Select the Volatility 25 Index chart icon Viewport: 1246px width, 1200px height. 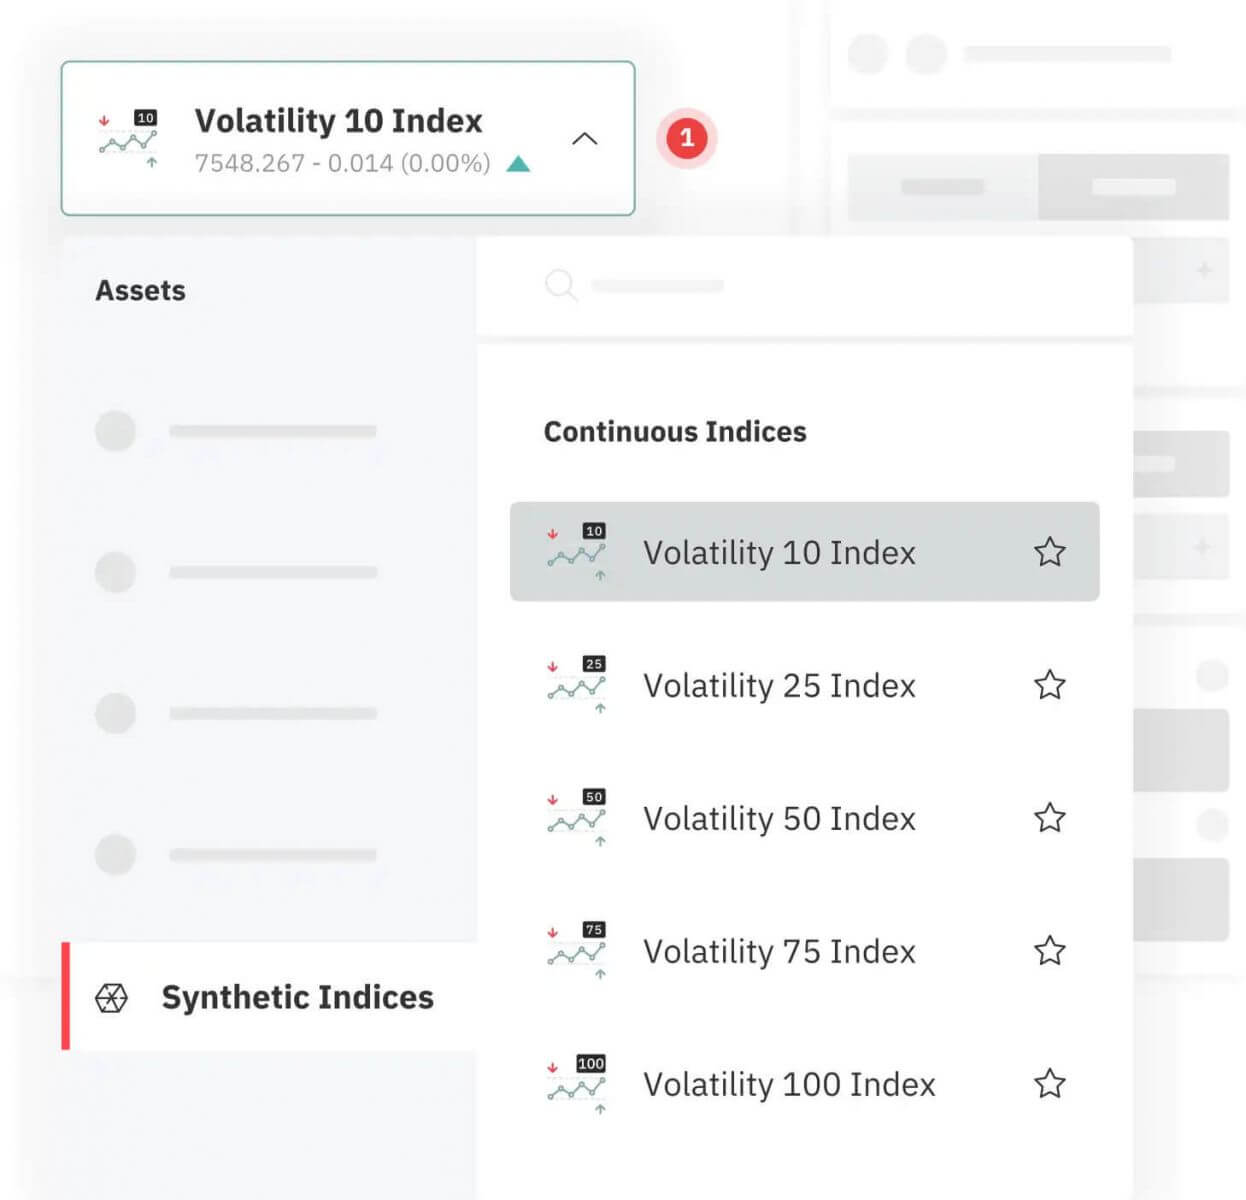pos(577,685)
